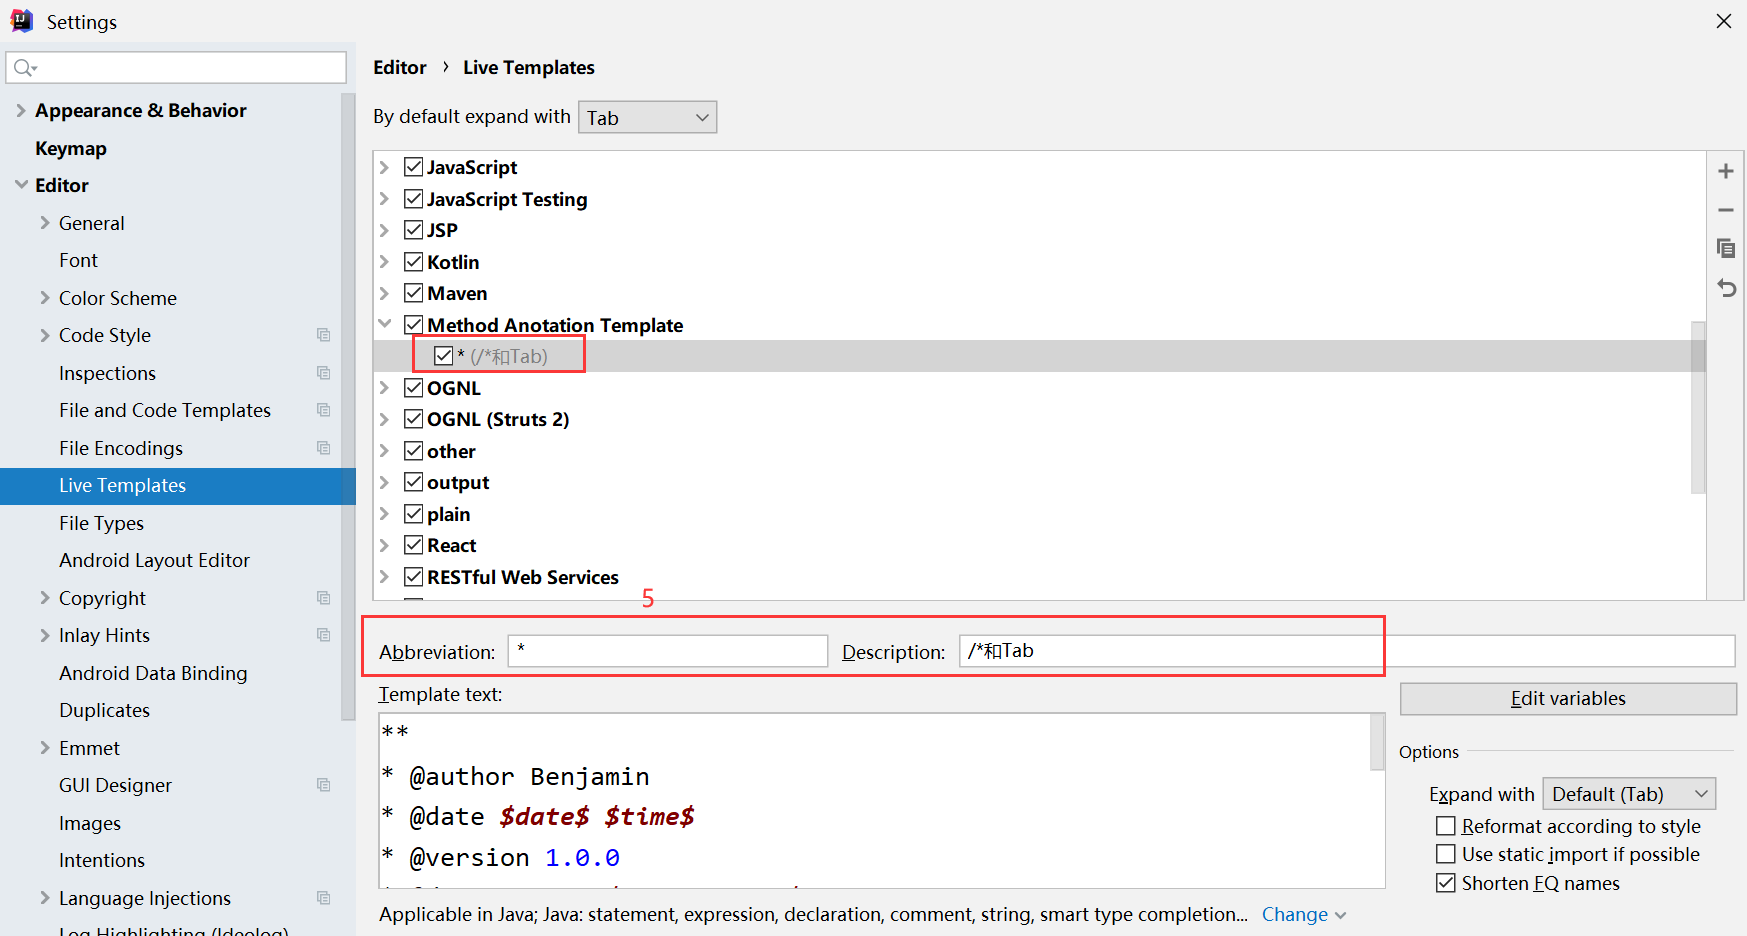Uncheck the JavaScript Testing template group

click(414, 199)
